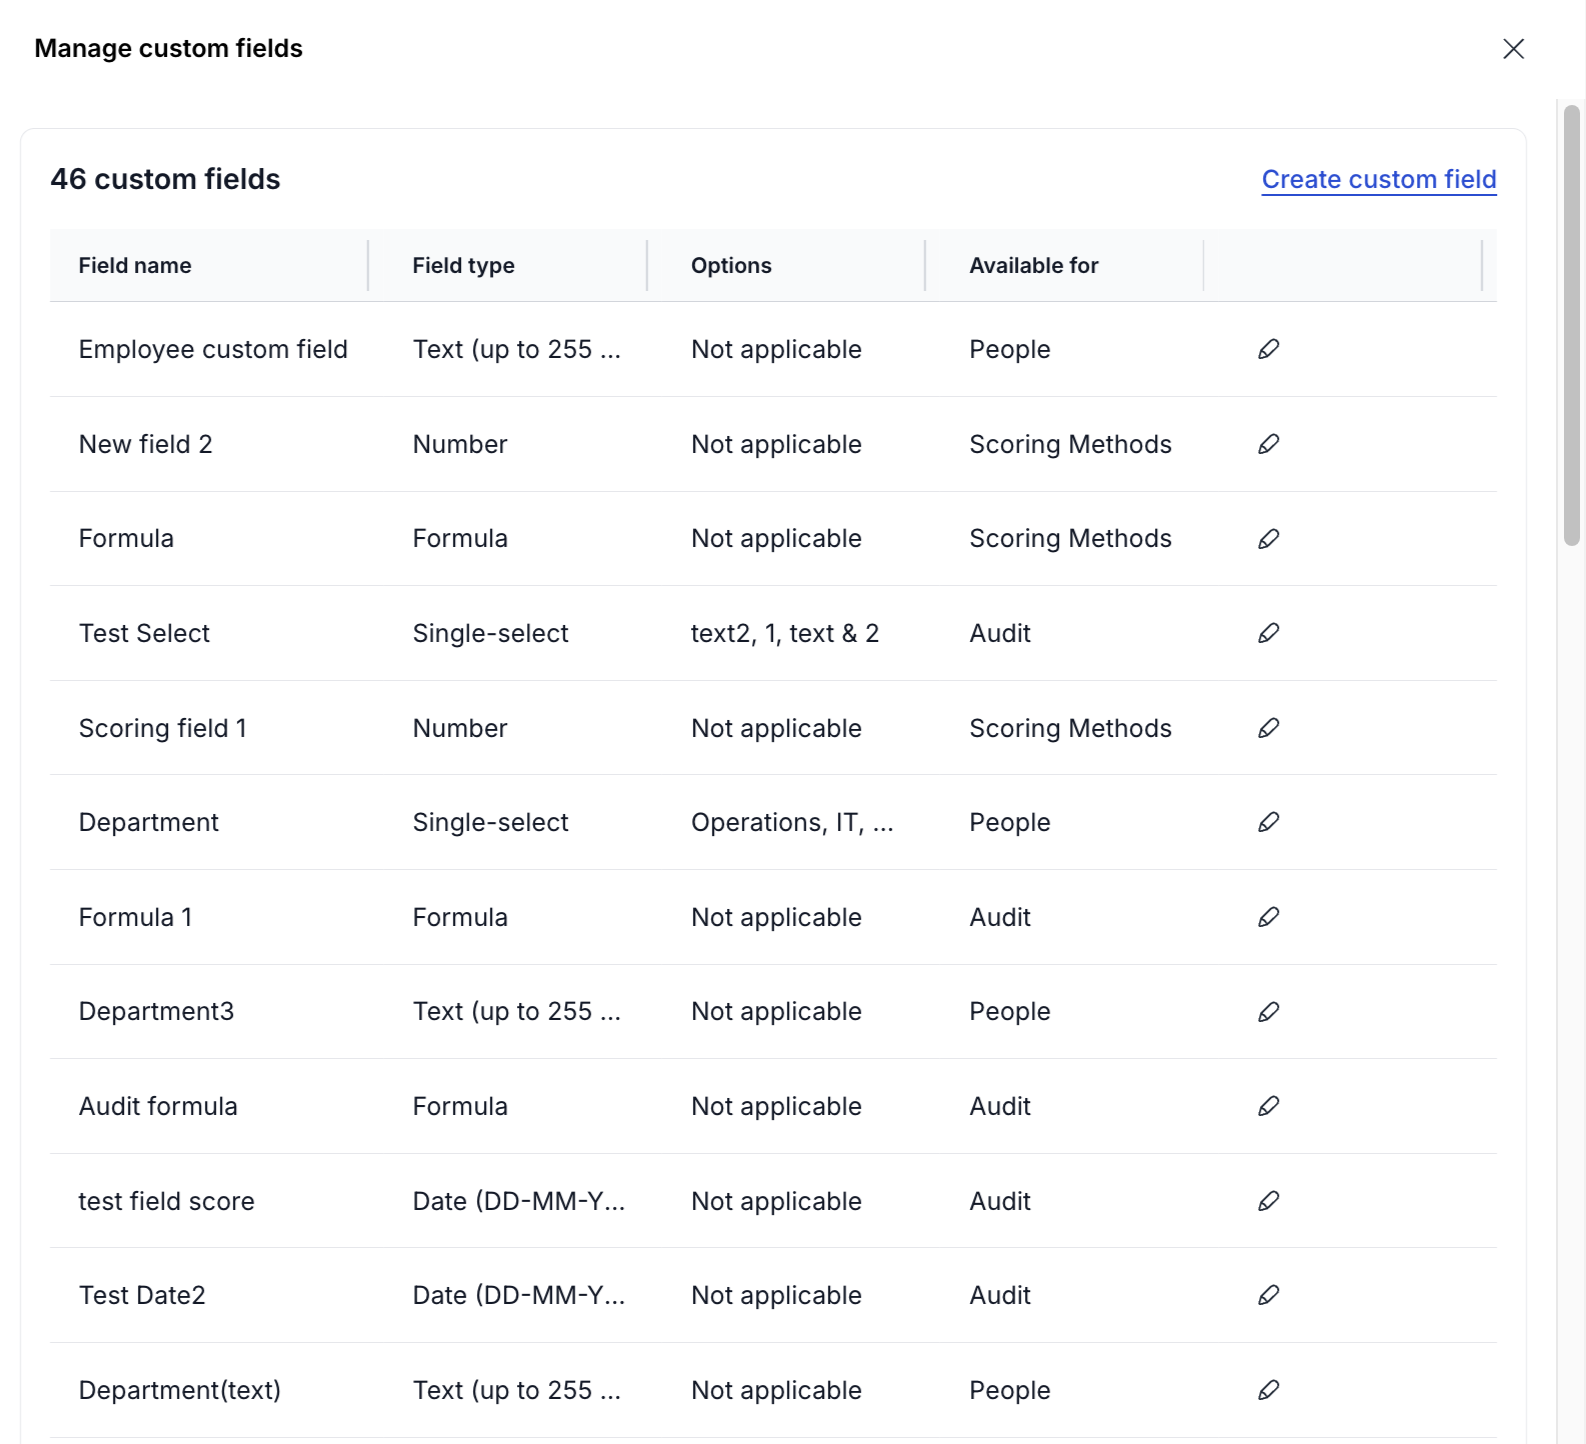
Task: Select the Test Select field name cell
Action: click(x=145, y=633)
